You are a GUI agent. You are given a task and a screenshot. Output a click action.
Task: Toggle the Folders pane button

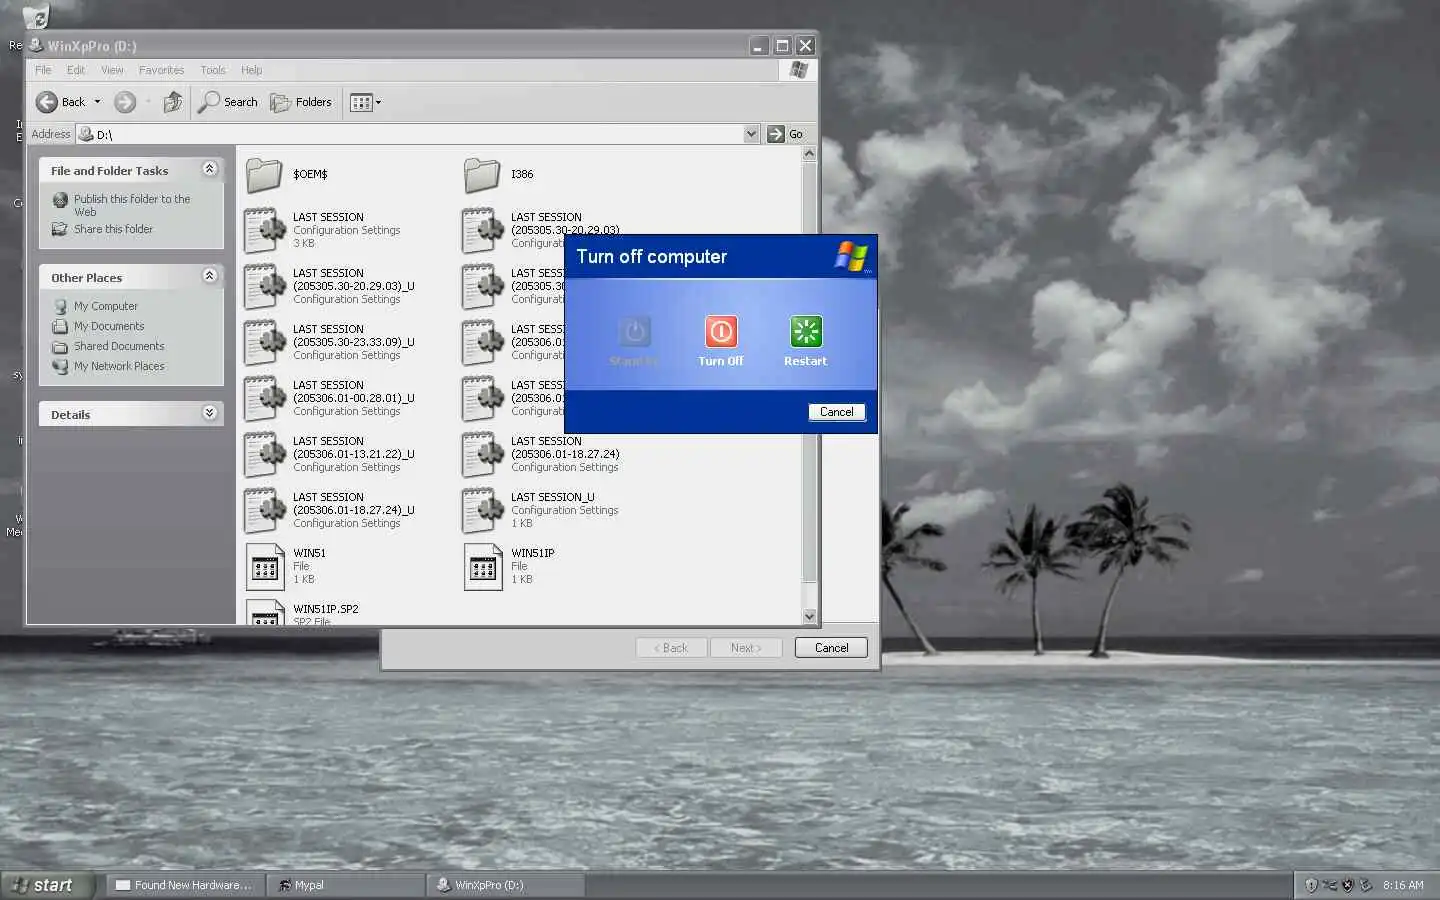point(301,102)
